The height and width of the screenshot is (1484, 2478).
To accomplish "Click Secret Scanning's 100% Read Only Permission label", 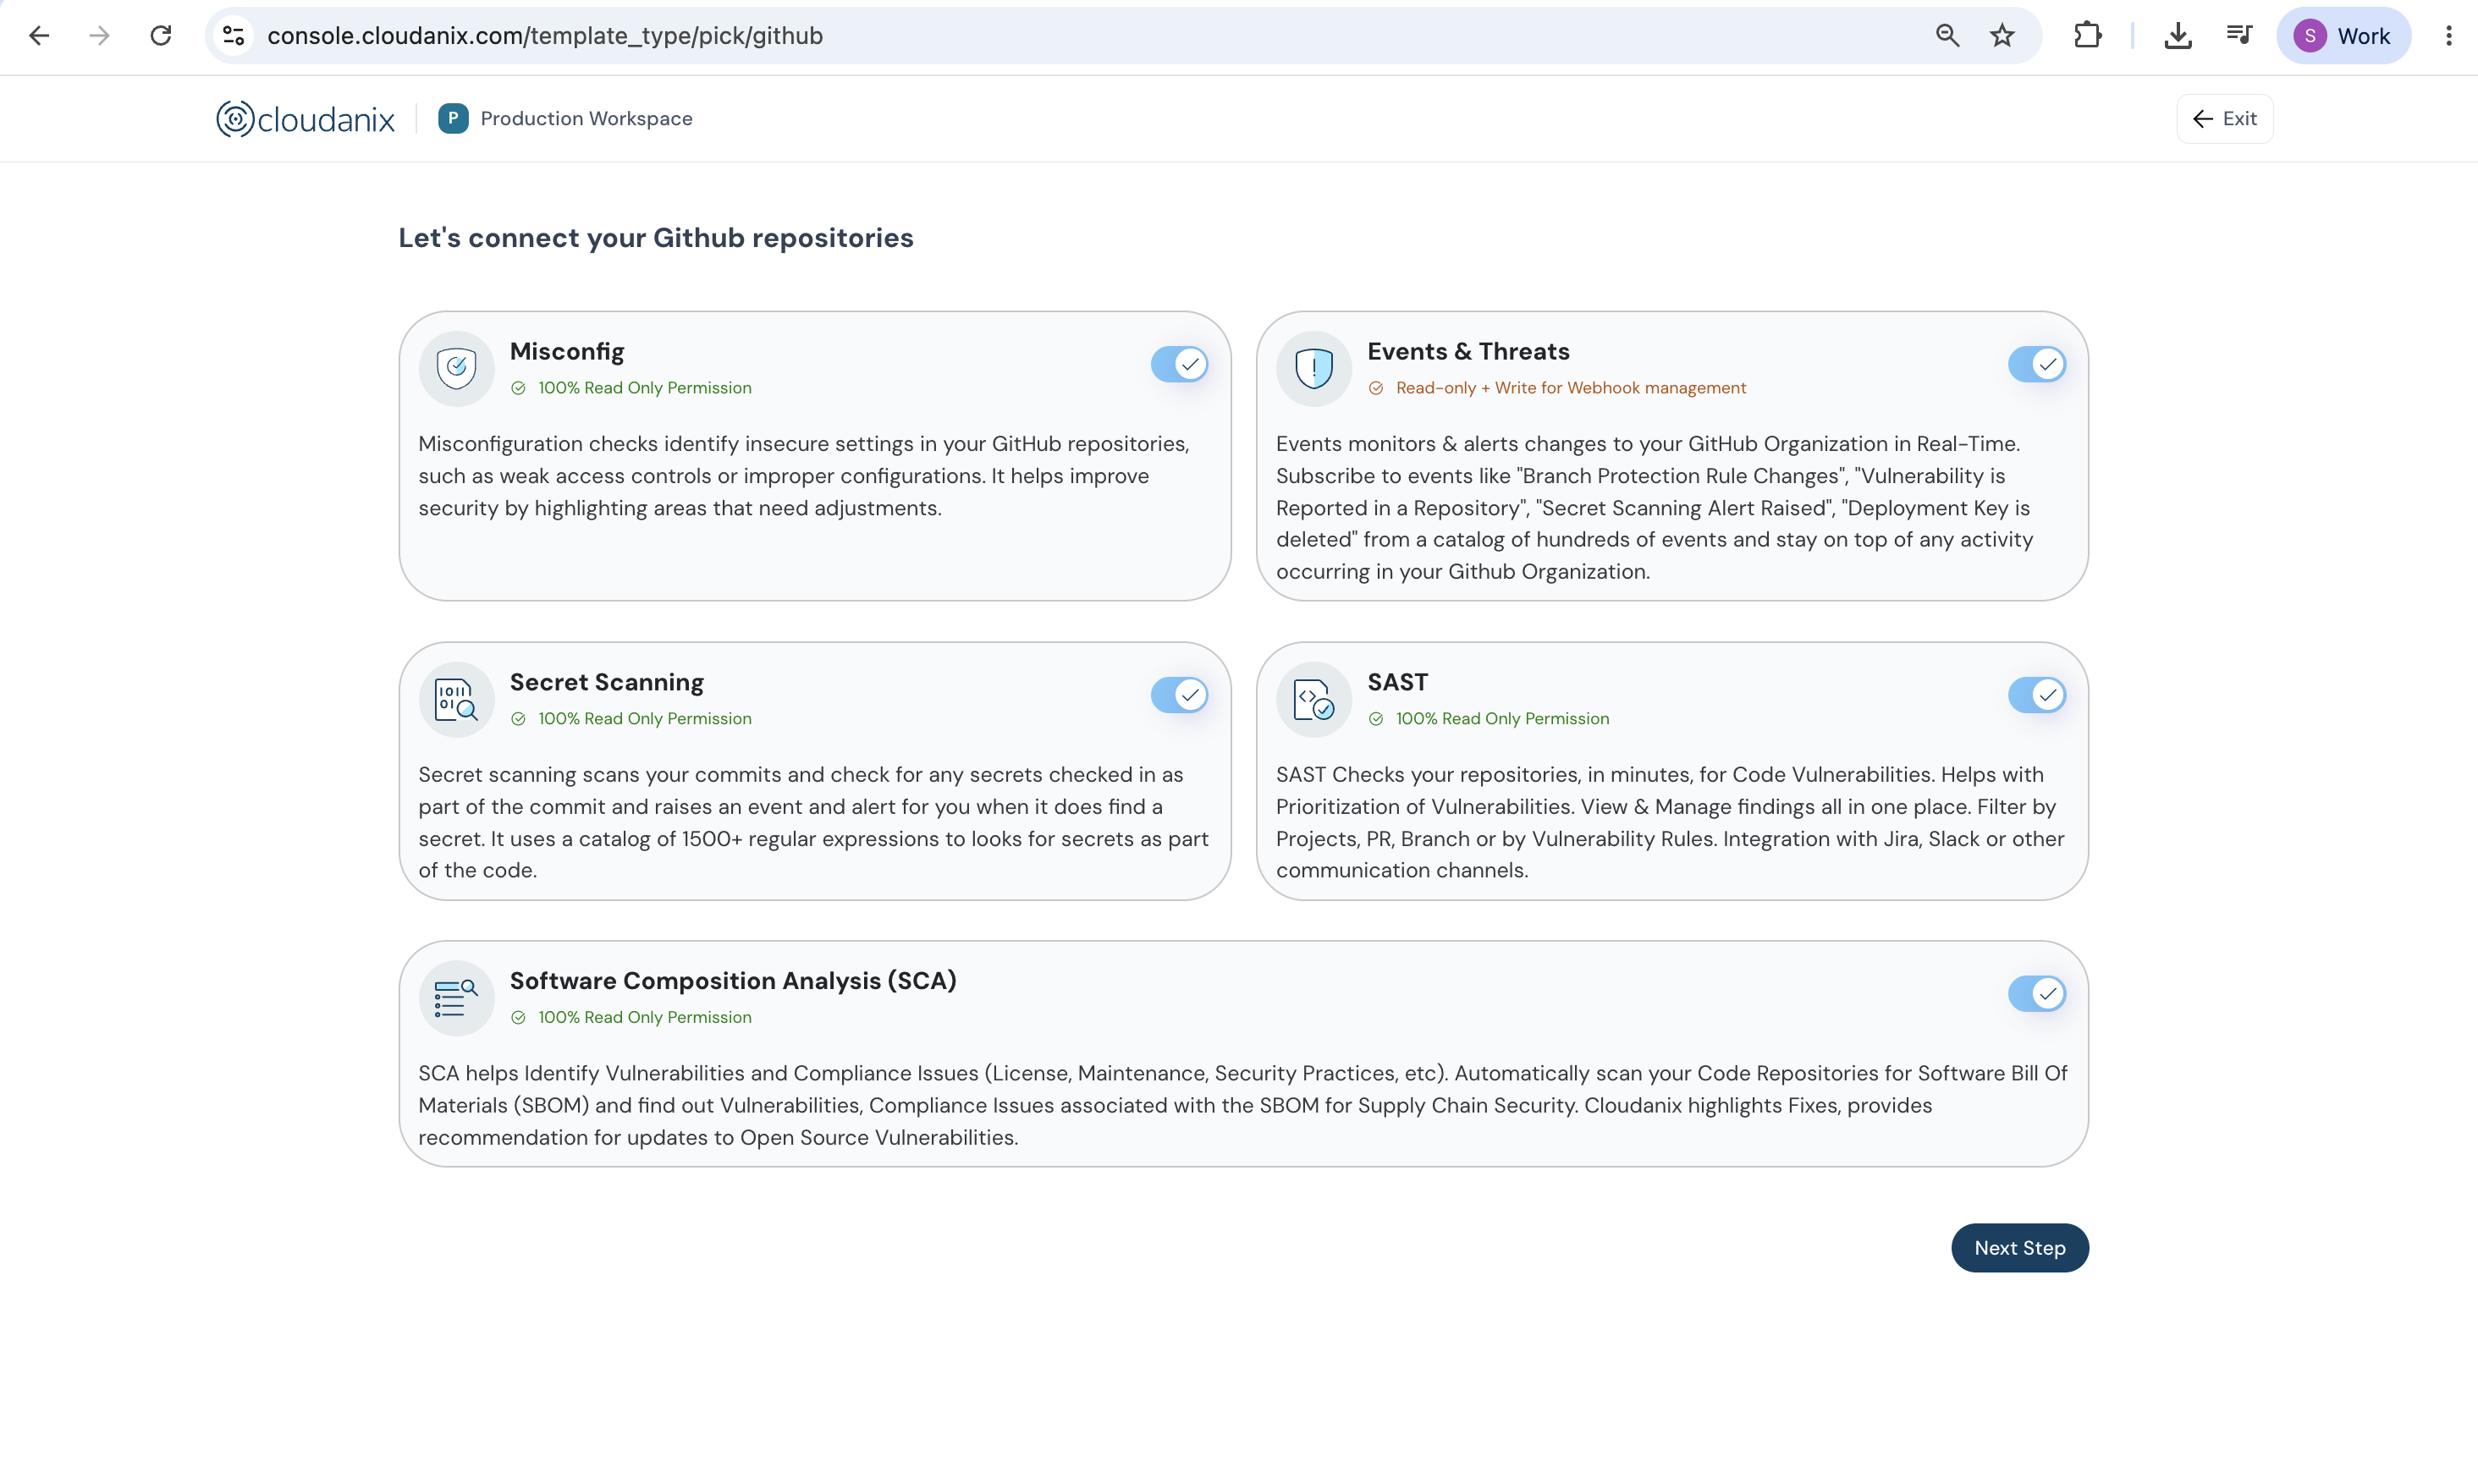I will pos(645,719).
